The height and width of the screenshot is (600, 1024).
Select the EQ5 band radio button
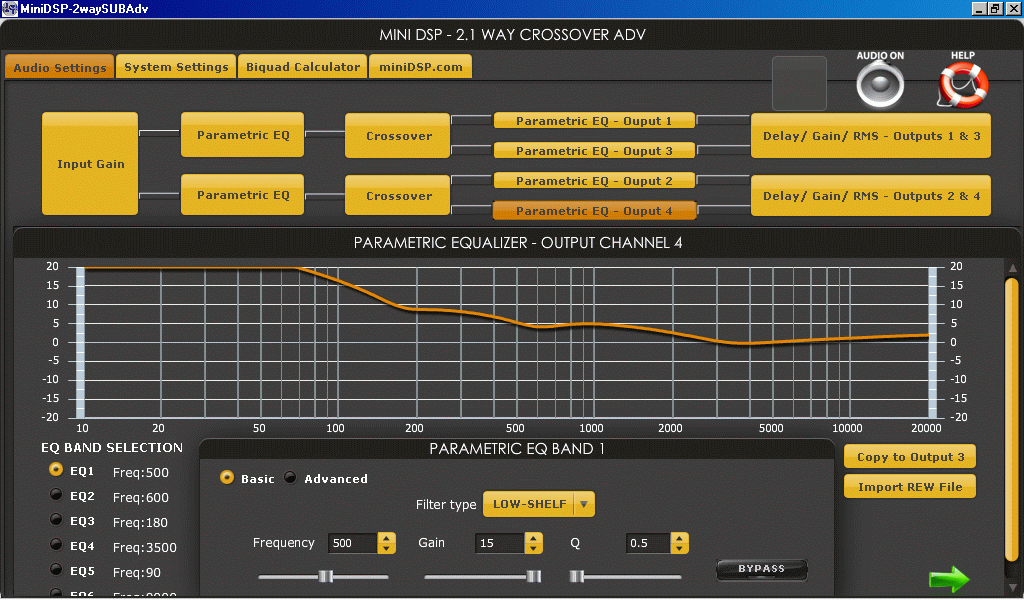[x=56, y=569]
